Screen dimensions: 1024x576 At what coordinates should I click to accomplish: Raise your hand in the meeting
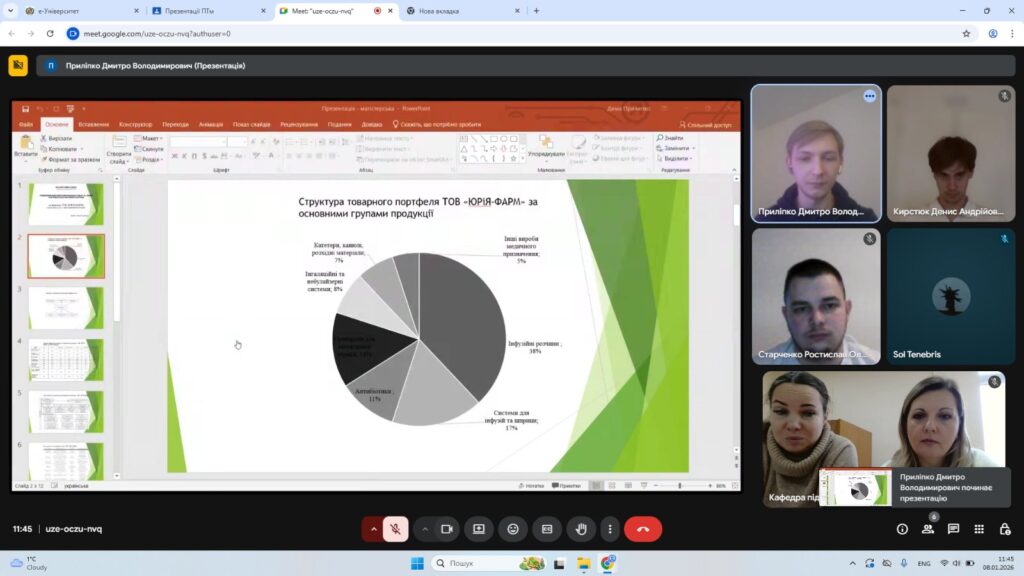tap(581, 529)
